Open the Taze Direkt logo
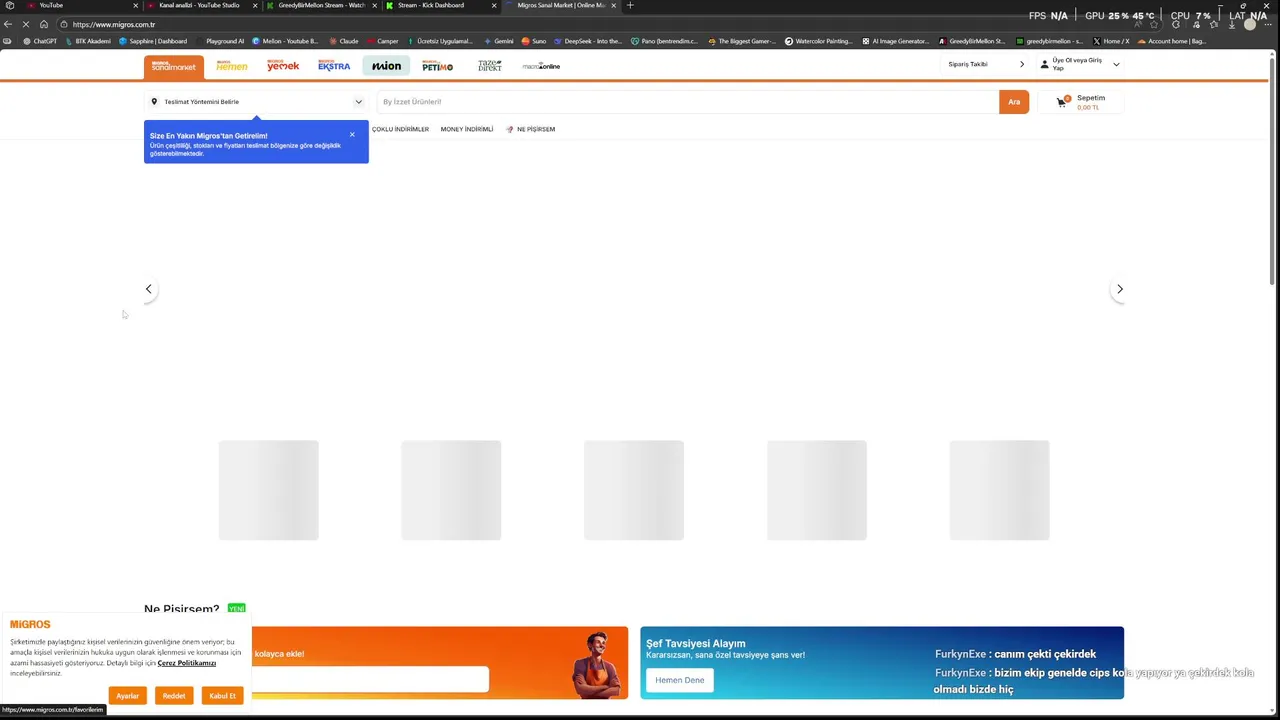This screenshot has width=1280, height=720. [489, 66]
